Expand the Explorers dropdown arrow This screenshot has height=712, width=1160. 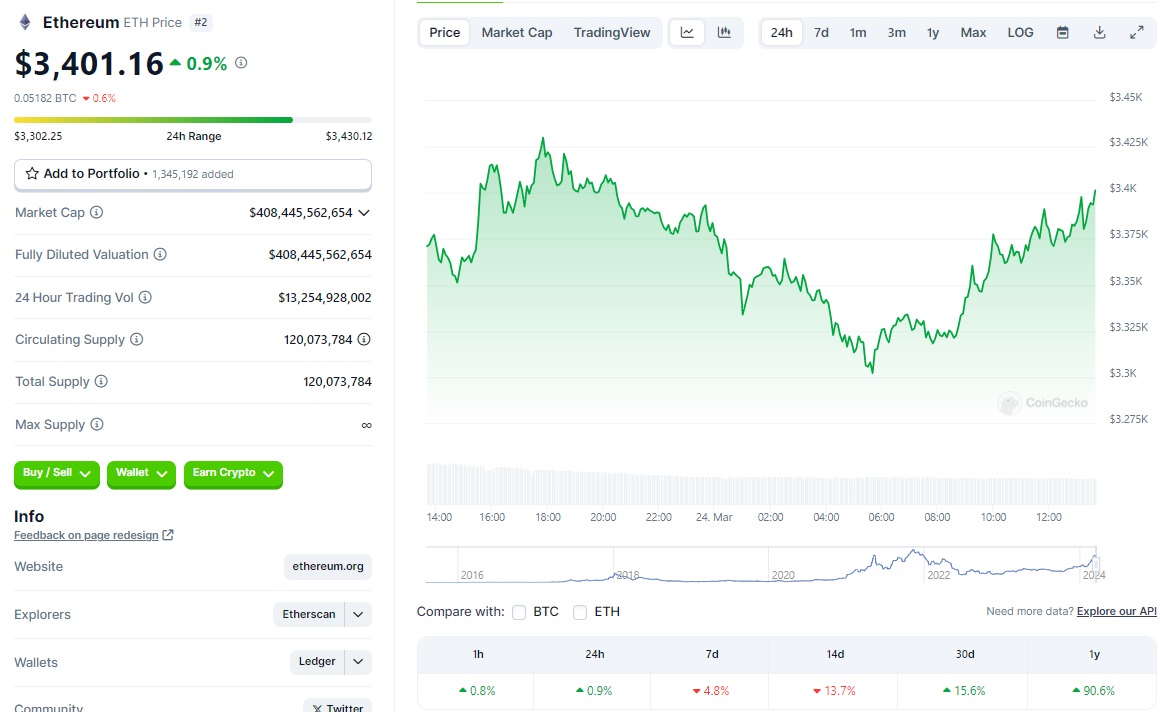pos(358,614)
